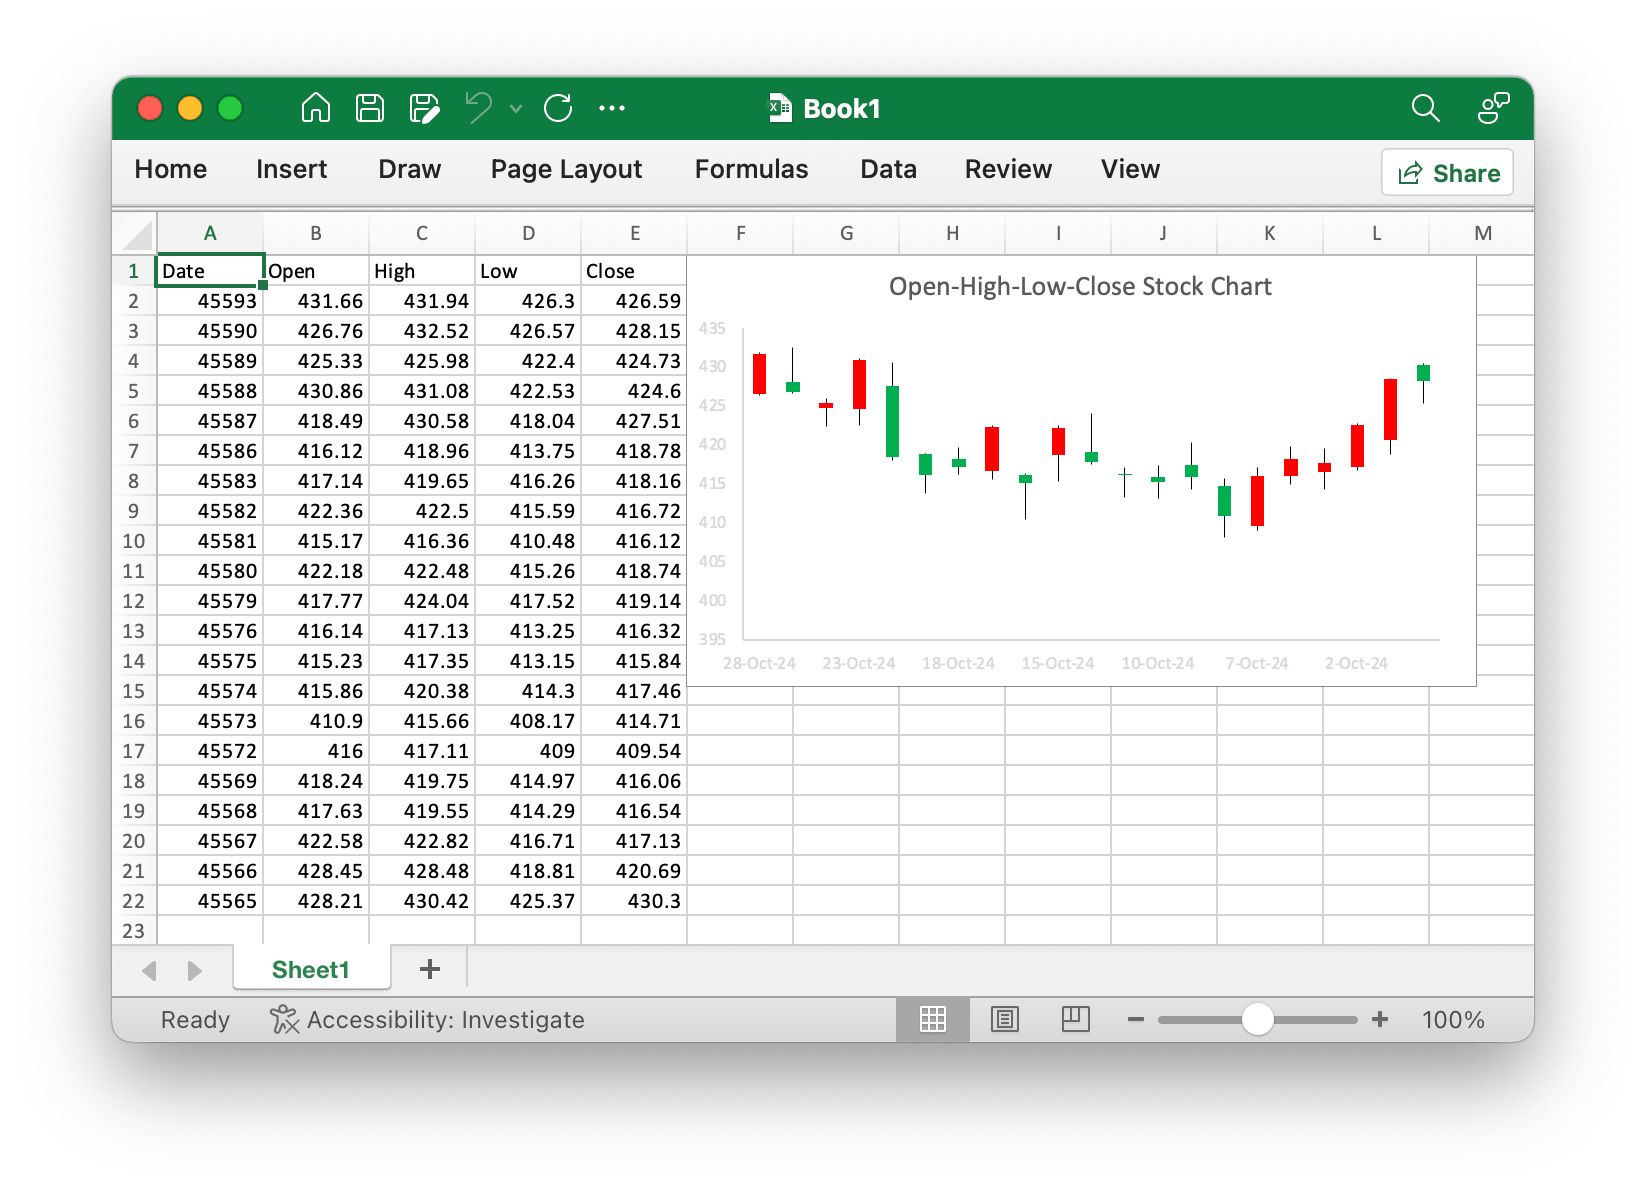Switch to Normal view grid icon

(933, 1019)
